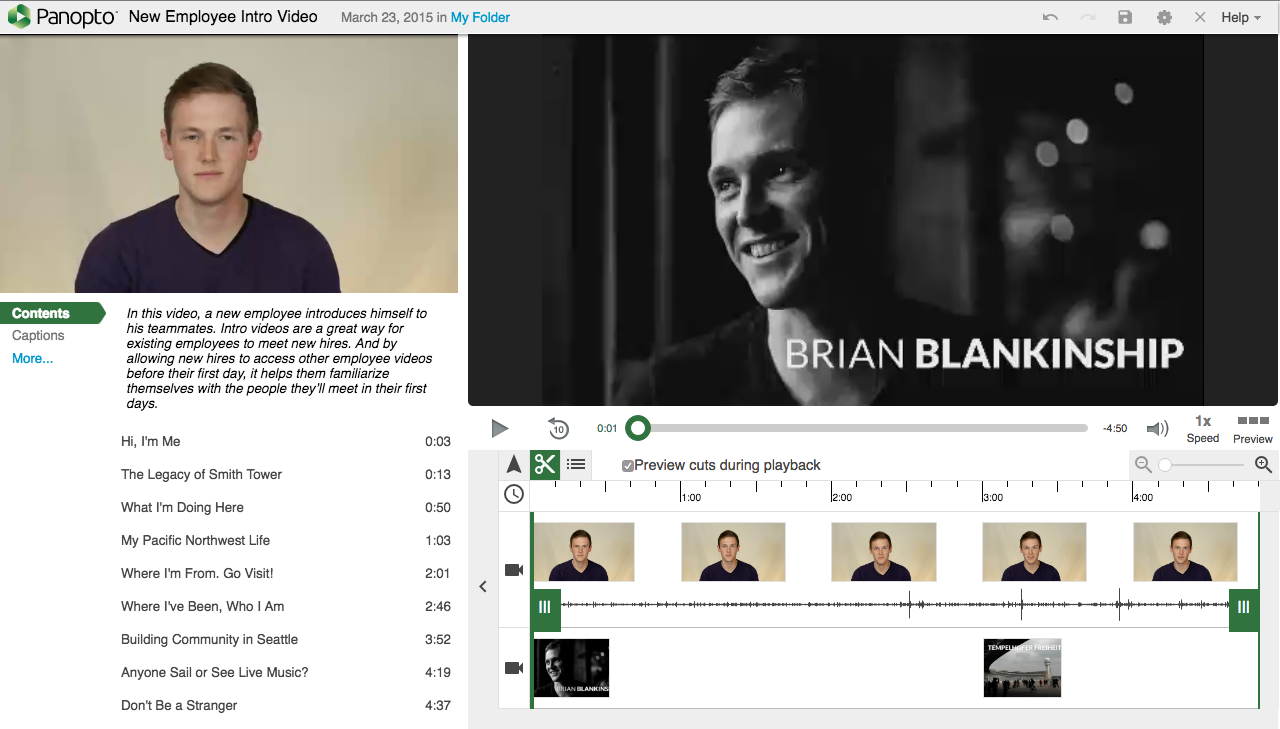Viewport: 1280px width, 729px height.
Task: Click the first primary video track thumbnail
Action: pyautogui.click(x=584, y=552)
